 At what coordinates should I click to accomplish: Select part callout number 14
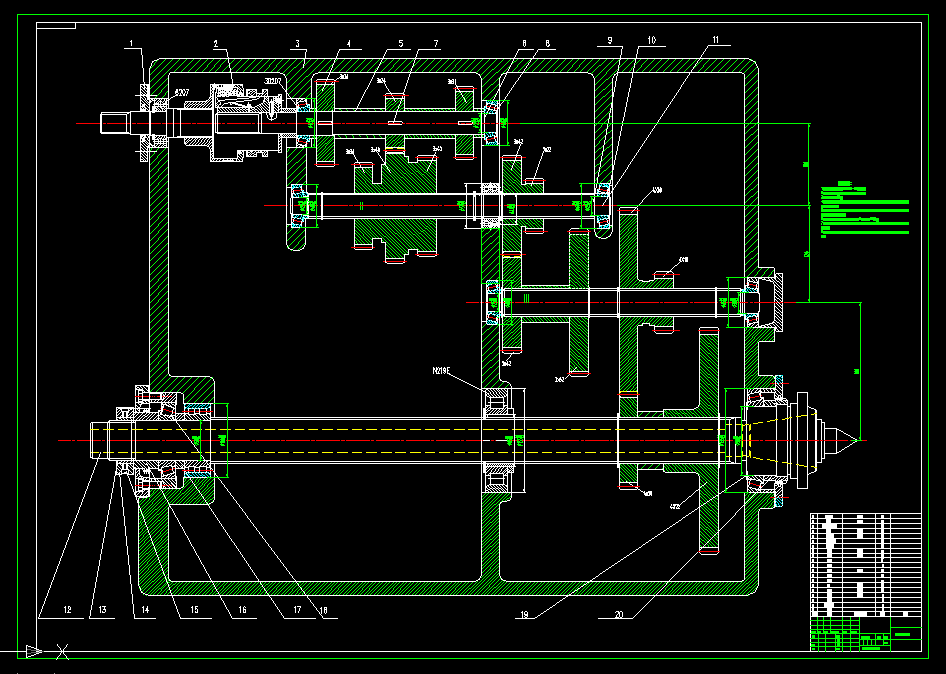145,610
